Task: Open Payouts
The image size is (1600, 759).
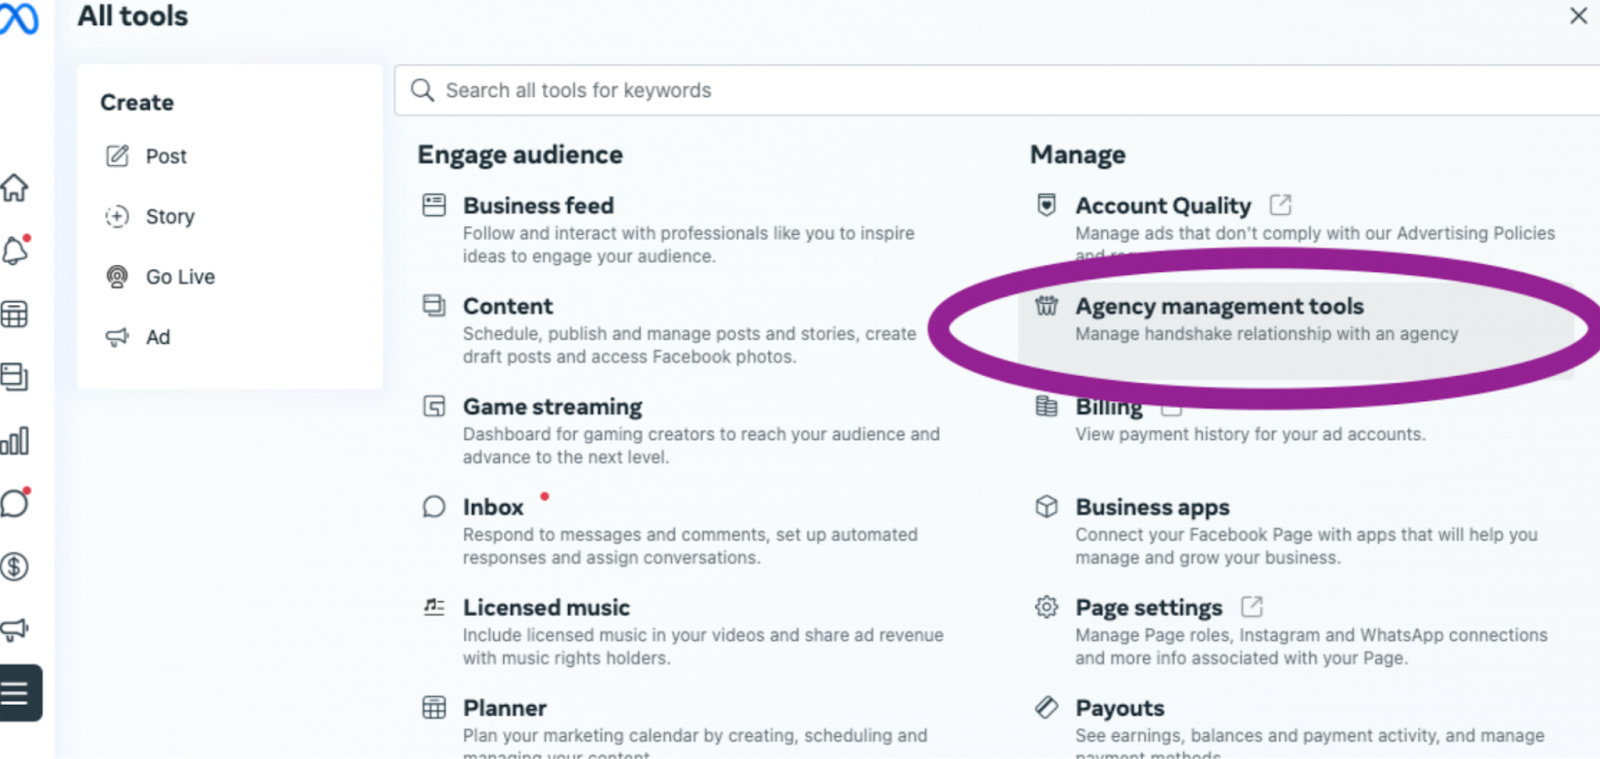Action: point(1120,708)
